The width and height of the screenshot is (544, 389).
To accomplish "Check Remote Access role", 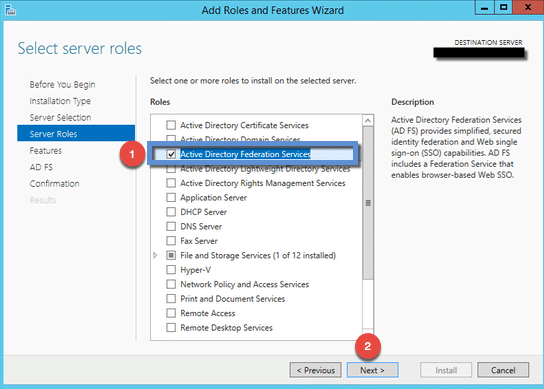I will click(x=171, y=313).
